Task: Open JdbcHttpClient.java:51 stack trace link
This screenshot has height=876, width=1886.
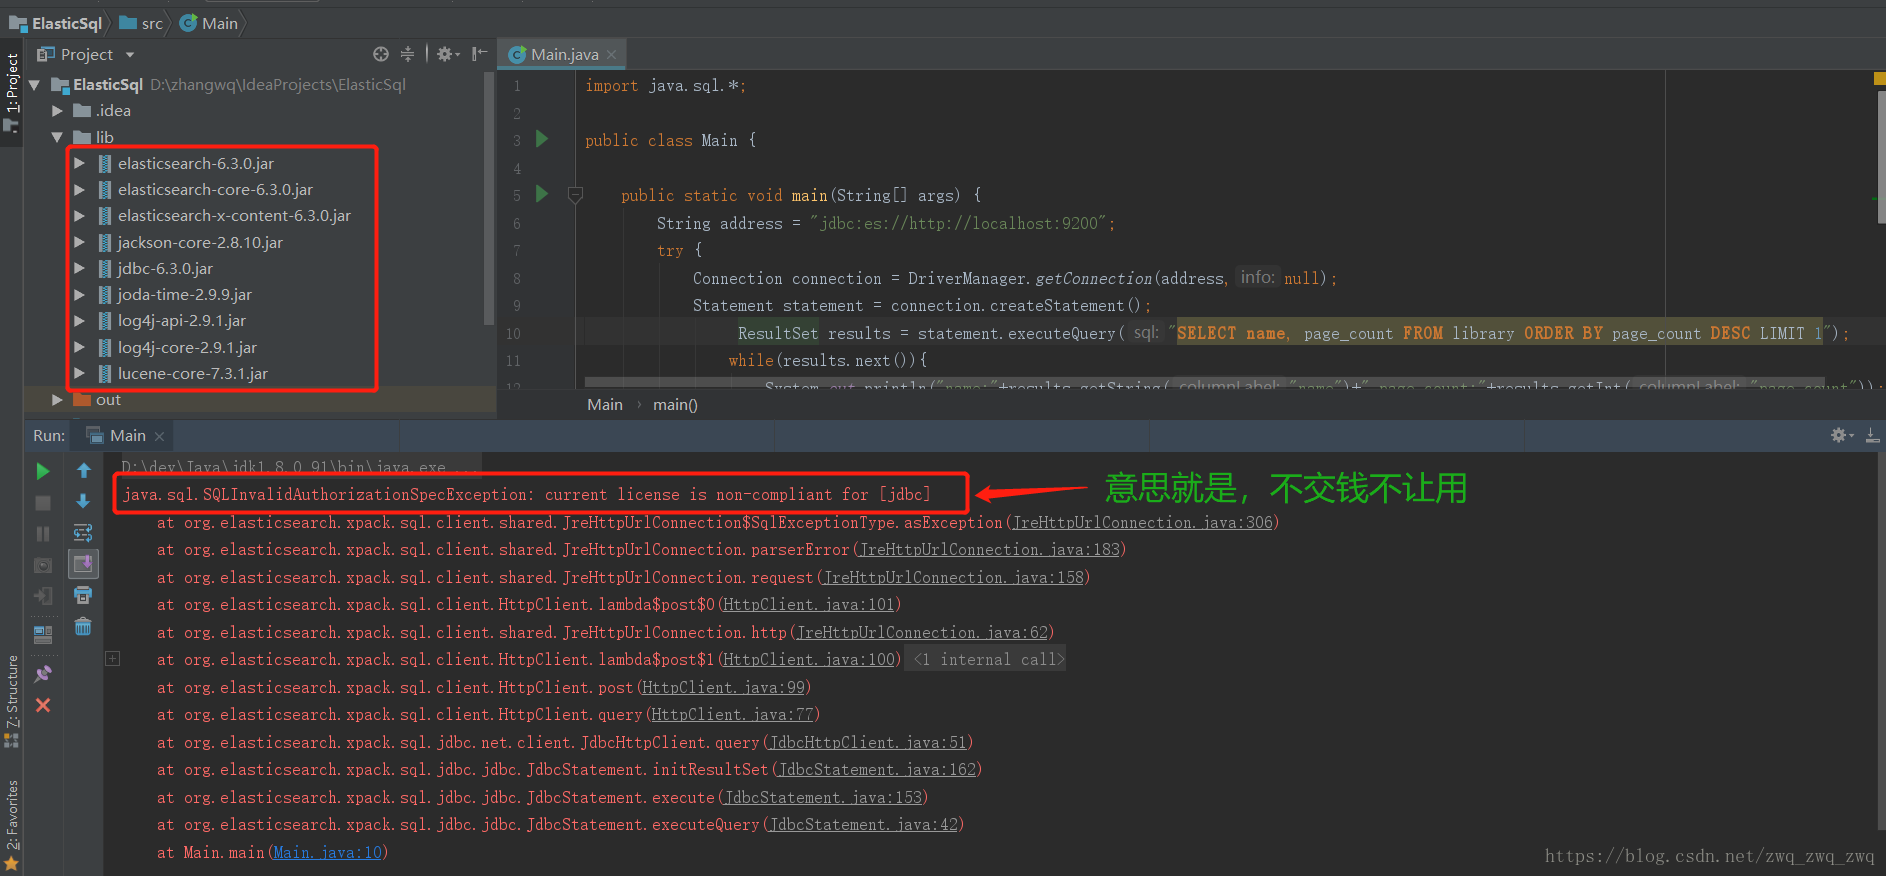Action: click(868, 742)
